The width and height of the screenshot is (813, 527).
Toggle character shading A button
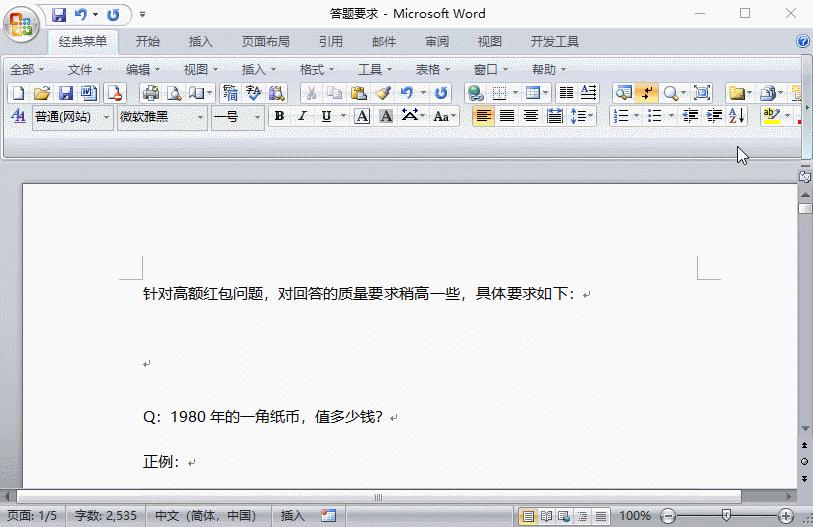point(386,116)
